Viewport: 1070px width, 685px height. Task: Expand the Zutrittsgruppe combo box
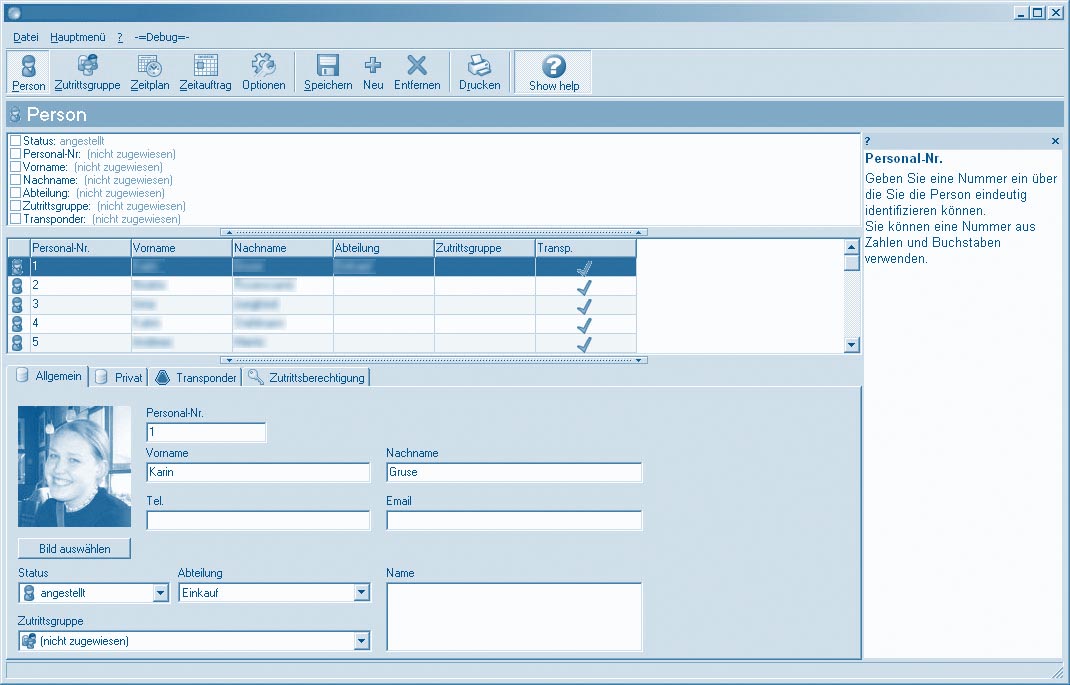point(362,641)
